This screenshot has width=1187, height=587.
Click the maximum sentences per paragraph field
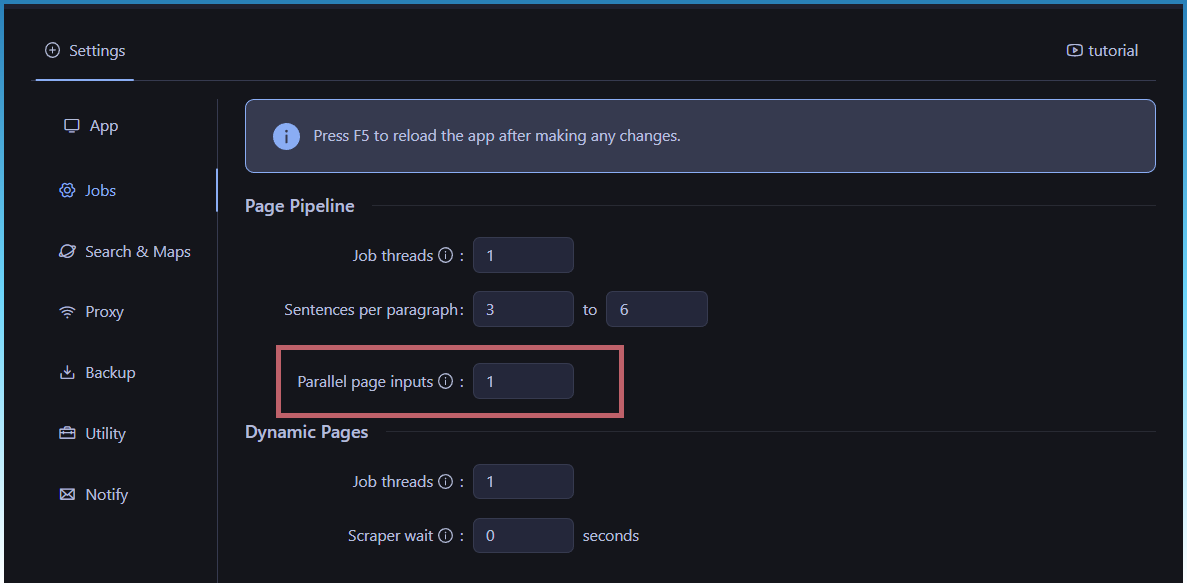point(656,310)
